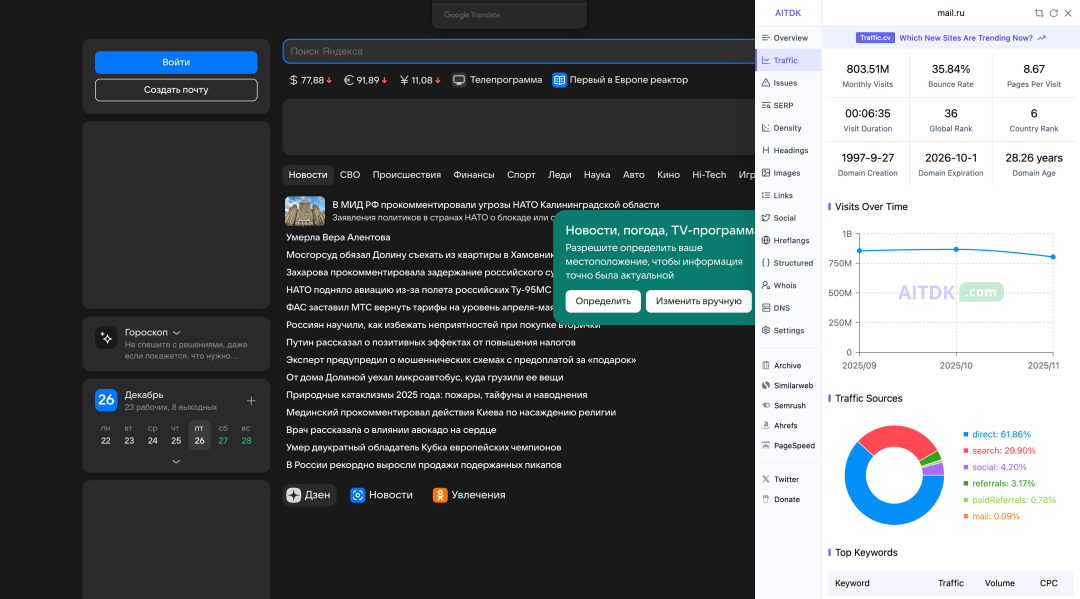Click the Определить location button

603,301
